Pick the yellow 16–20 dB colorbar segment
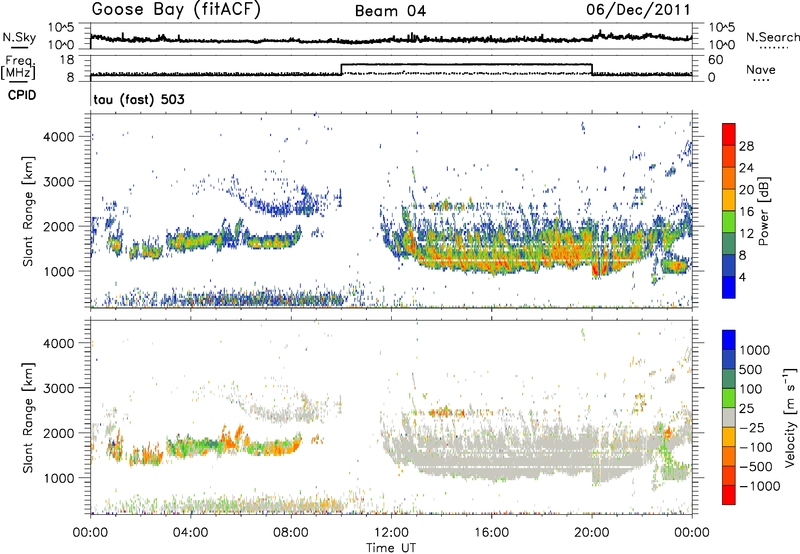The width and height of the screenshot is (800, 554). click(729, 199)
